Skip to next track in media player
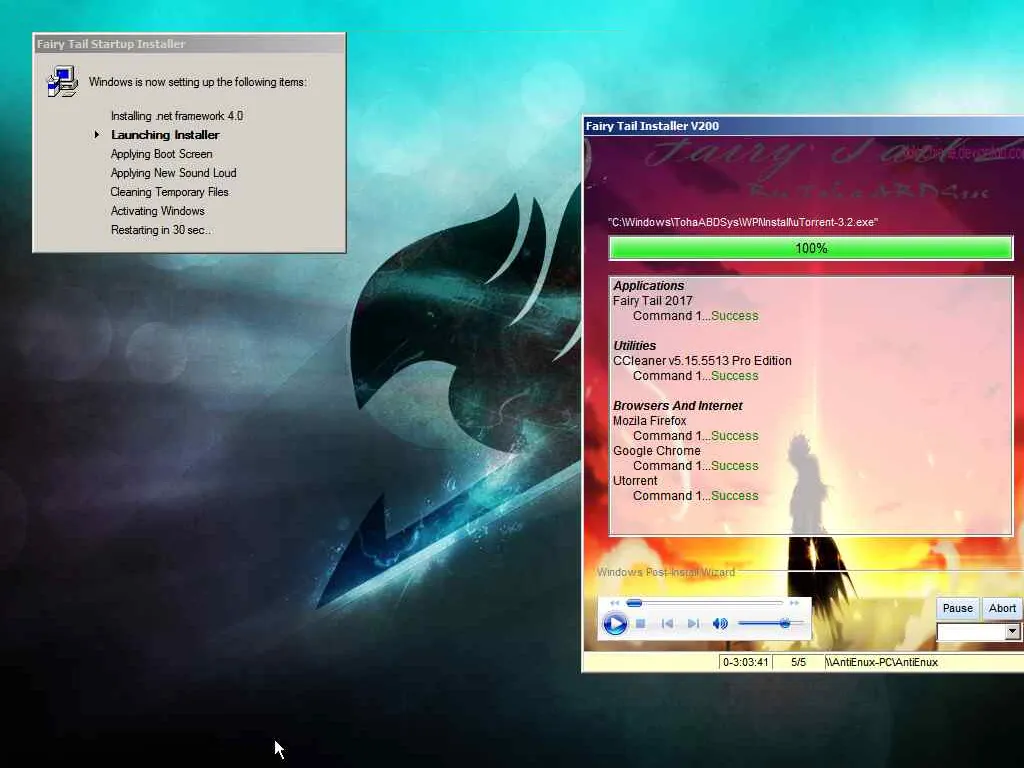The width and height of the screenshot is (1024, 768). (694, 624)
